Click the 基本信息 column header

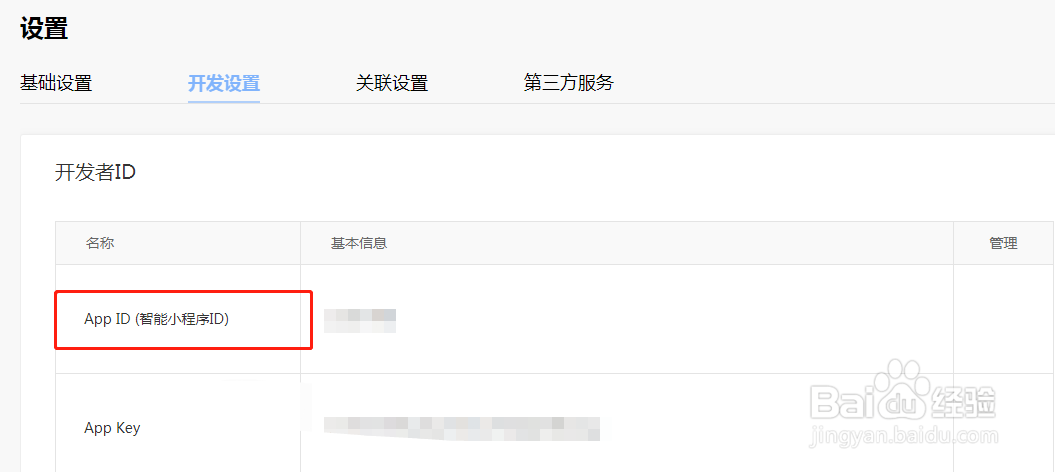[x=359, y=243]
